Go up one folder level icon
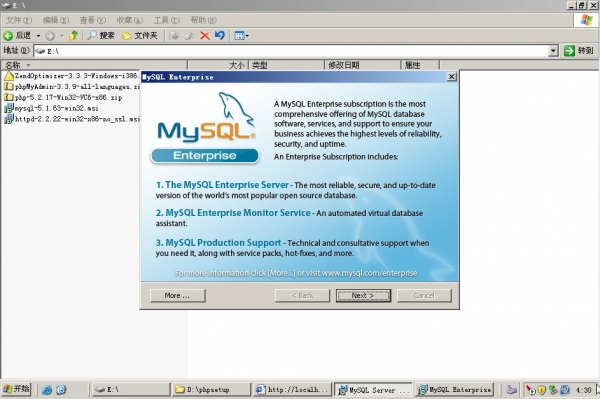The width and height of the screenshot is (600, 399). [73, 36]
